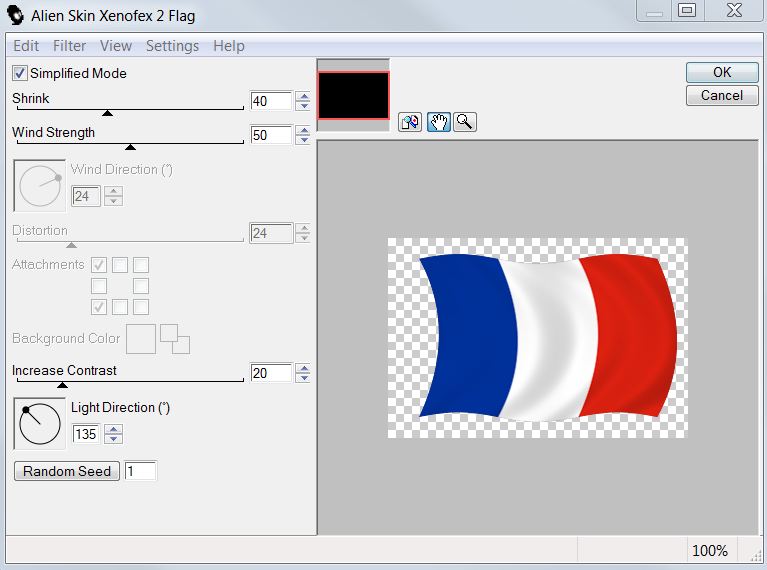Decrease the Increase Contrast value down arrow
The height and width of the screenshot is (570, 767).
[304, 378]
